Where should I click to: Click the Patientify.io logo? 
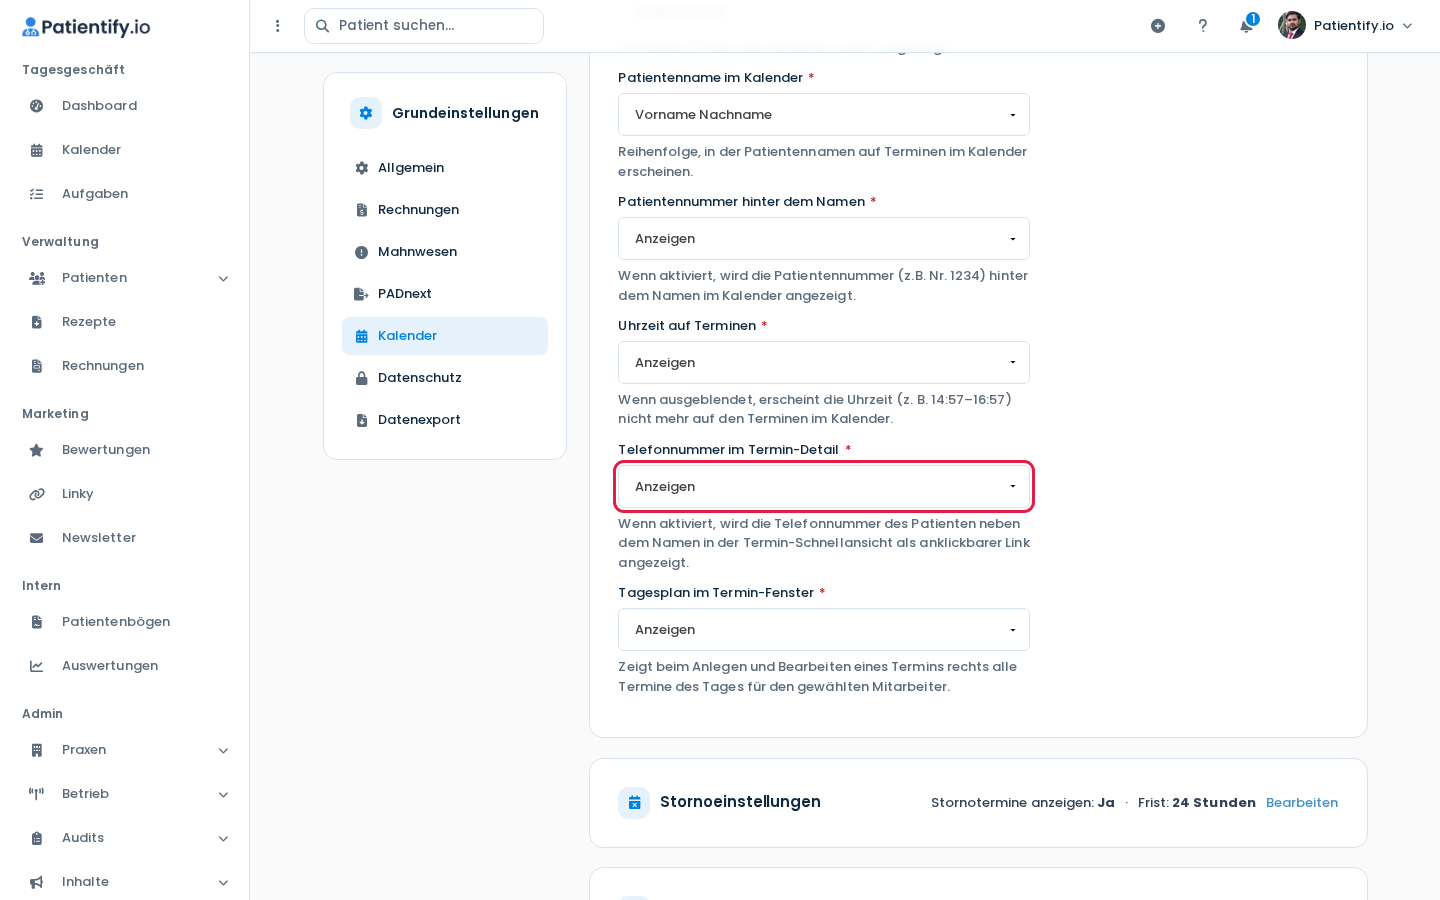coord(86,27)
